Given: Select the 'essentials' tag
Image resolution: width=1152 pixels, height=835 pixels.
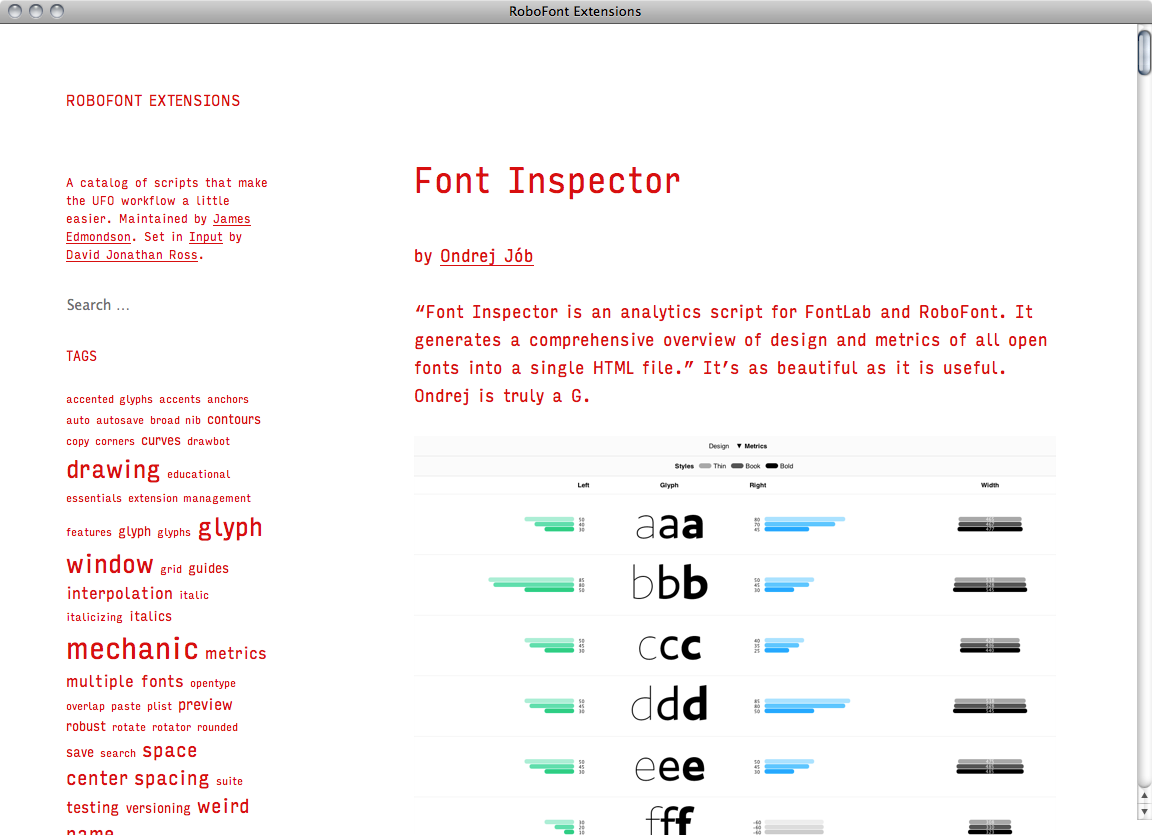Looking at the screenshot, I should (94, 498).
